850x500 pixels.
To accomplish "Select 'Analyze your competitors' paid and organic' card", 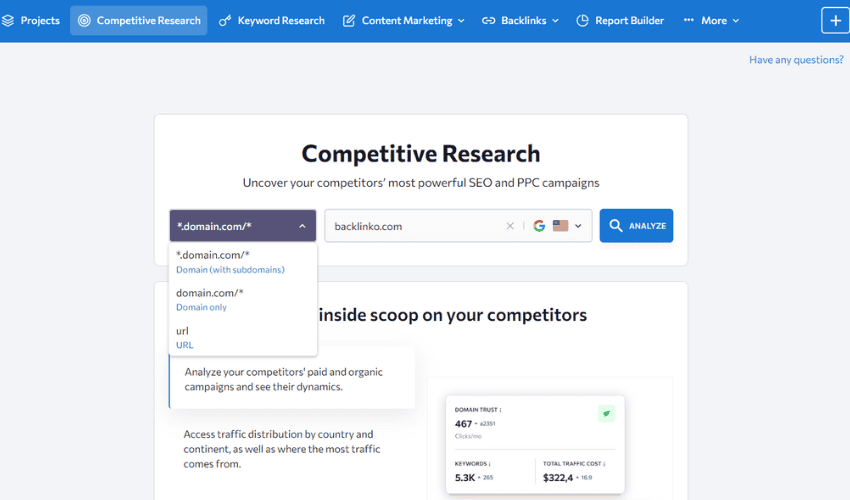I will pos(292,379).
